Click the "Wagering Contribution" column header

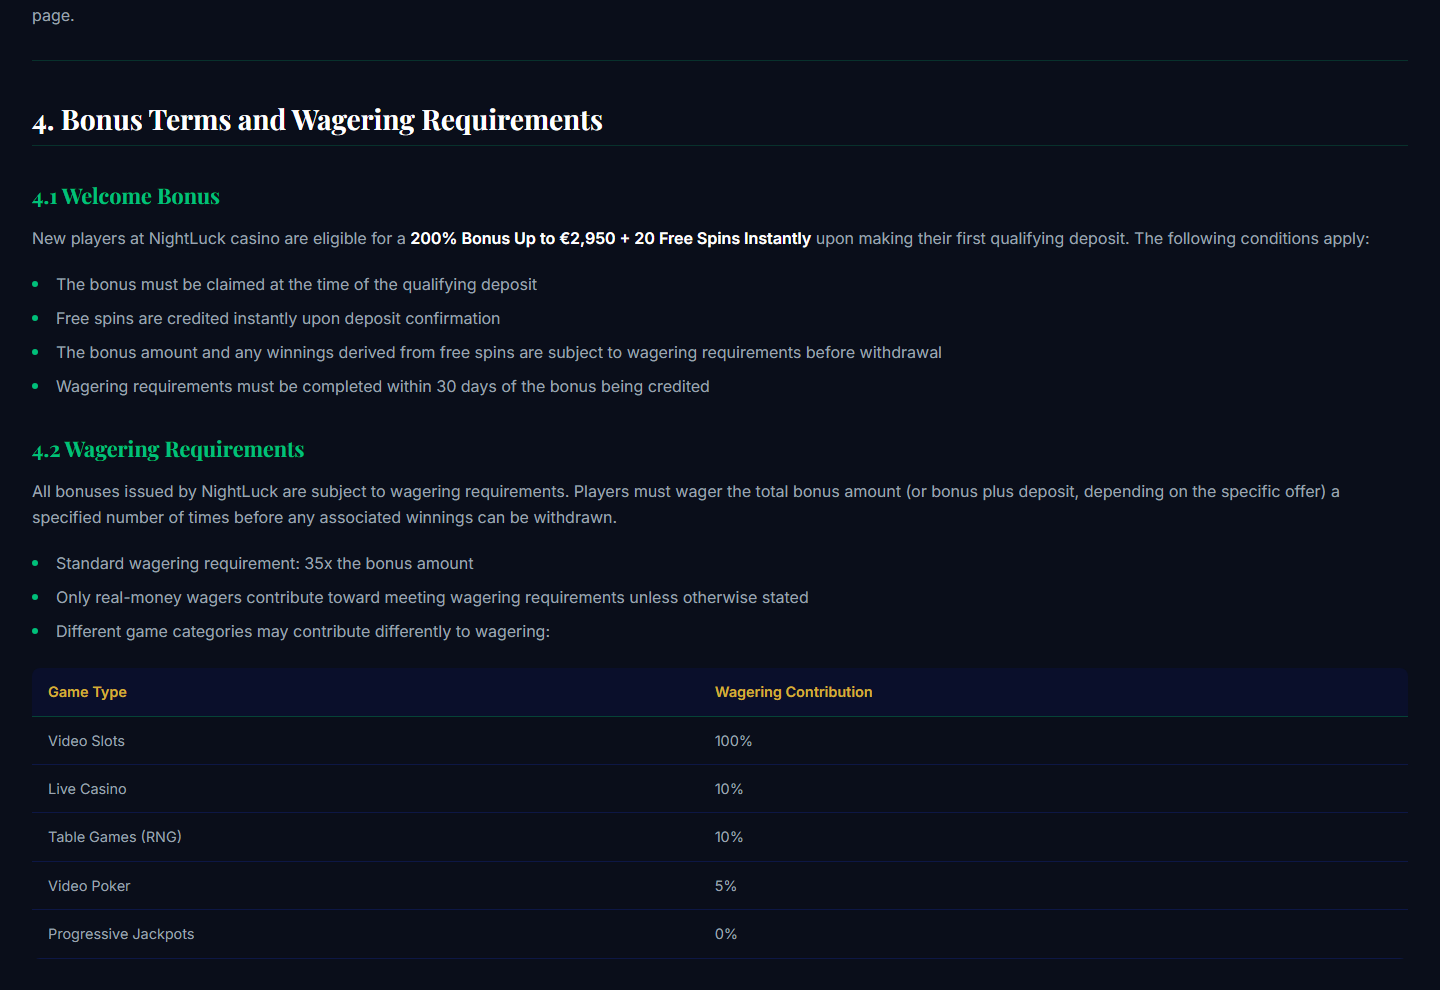(793, 692)
